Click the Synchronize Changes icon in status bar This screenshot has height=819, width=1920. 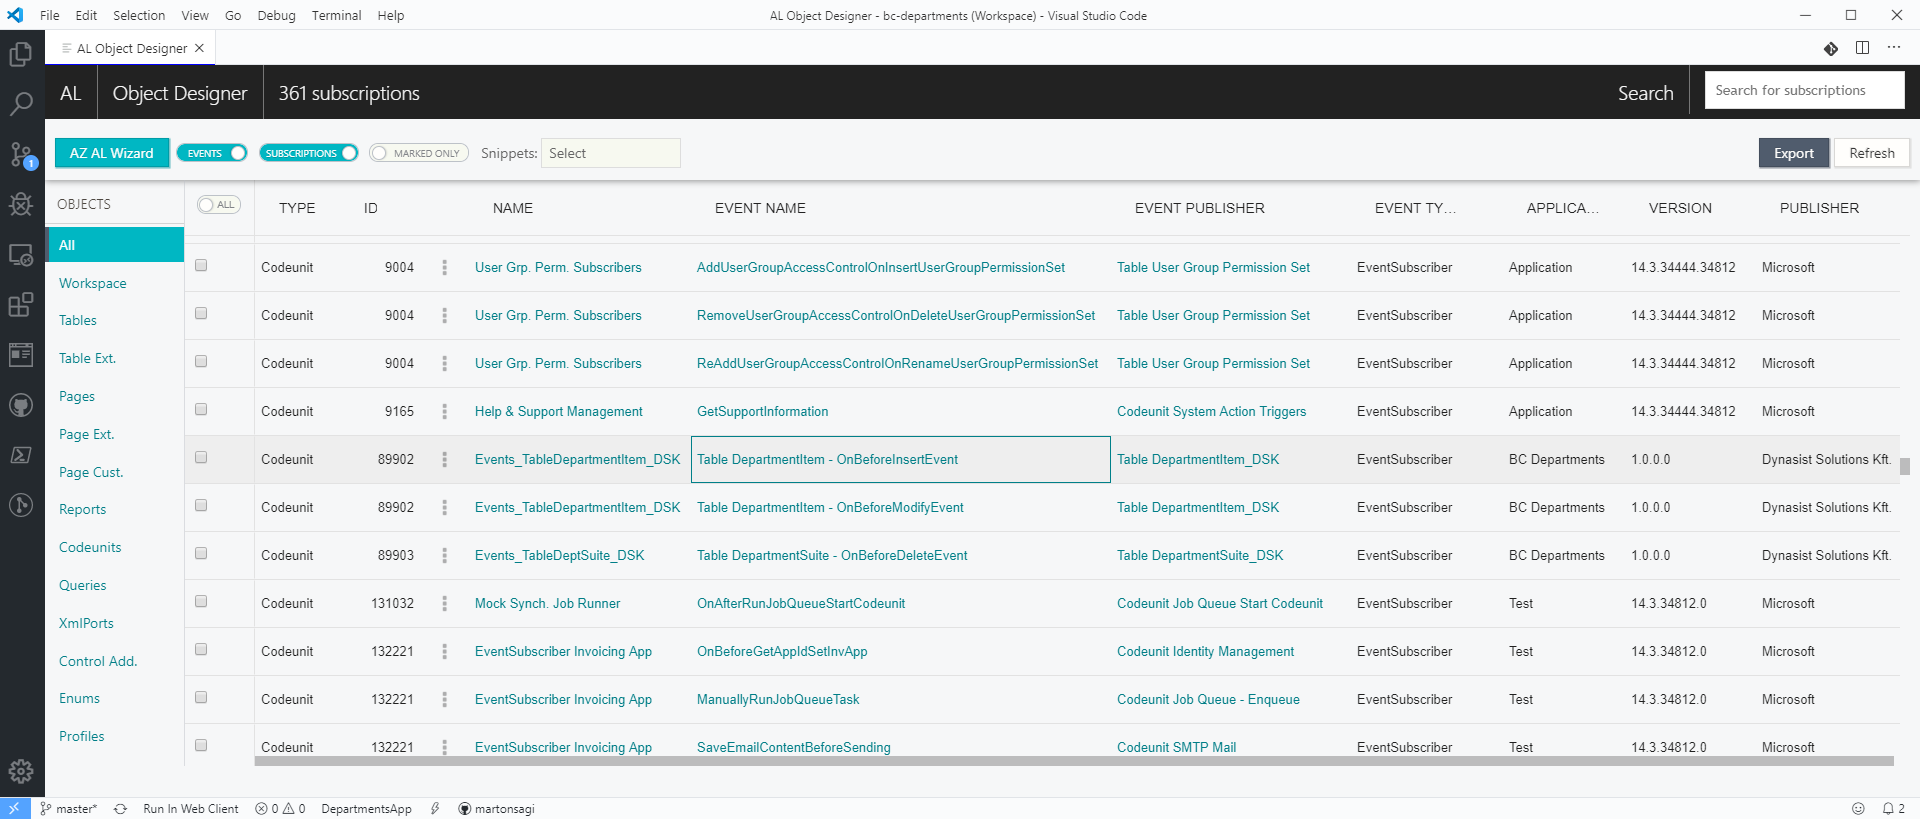(x=120, y=809)
